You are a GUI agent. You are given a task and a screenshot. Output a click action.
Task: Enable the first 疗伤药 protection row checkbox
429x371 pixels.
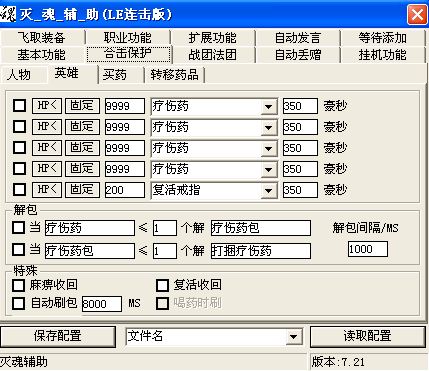coord(19,106)
